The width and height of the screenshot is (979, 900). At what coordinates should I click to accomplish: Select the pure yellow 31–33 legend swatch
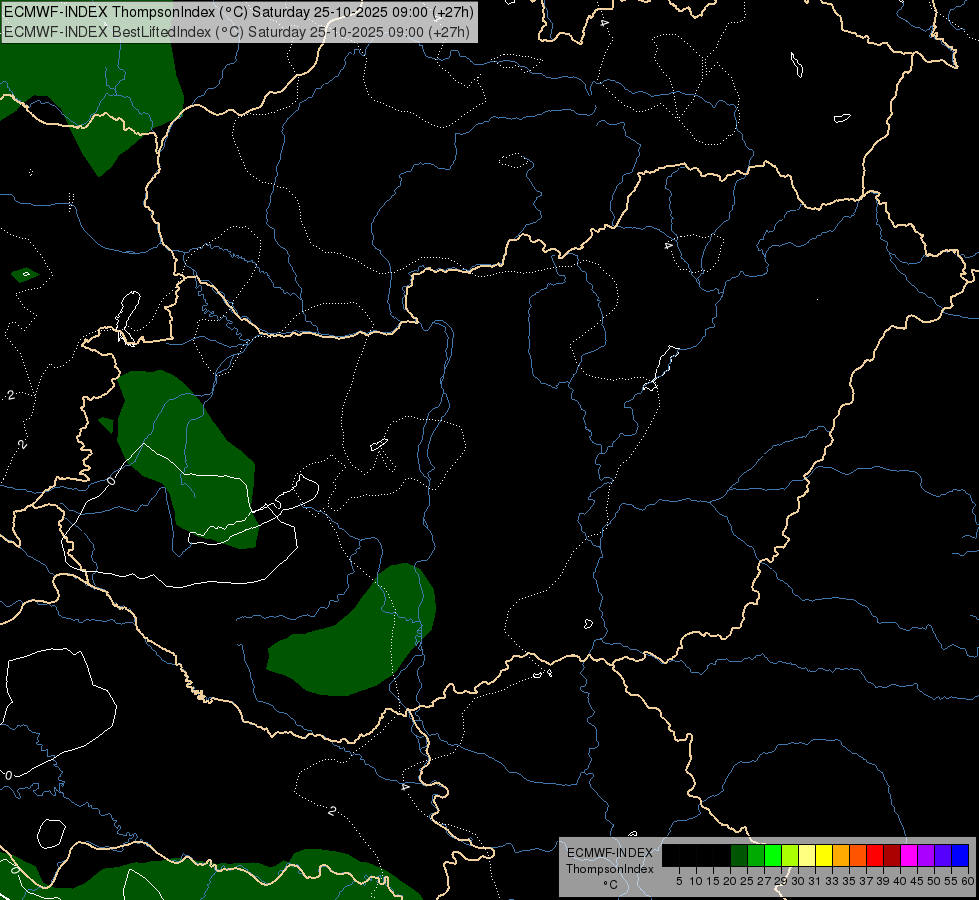click(x=824, y=855)
